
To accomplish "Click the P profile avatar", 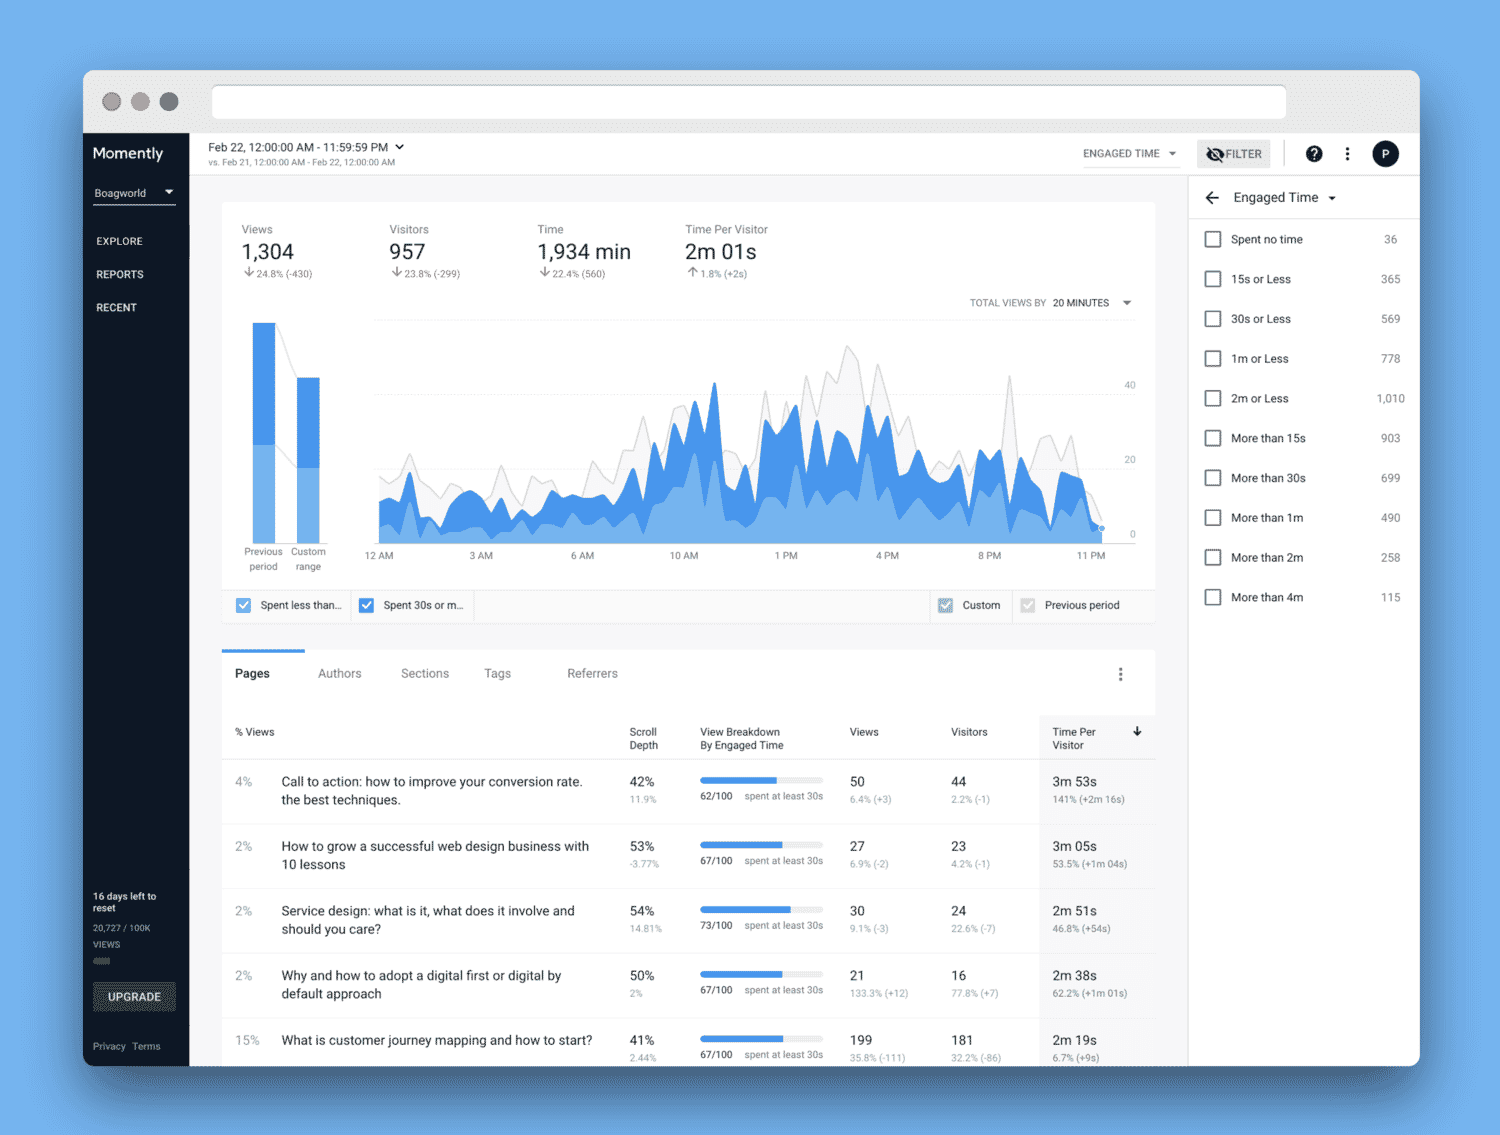I will click(x=1386, y=153).
